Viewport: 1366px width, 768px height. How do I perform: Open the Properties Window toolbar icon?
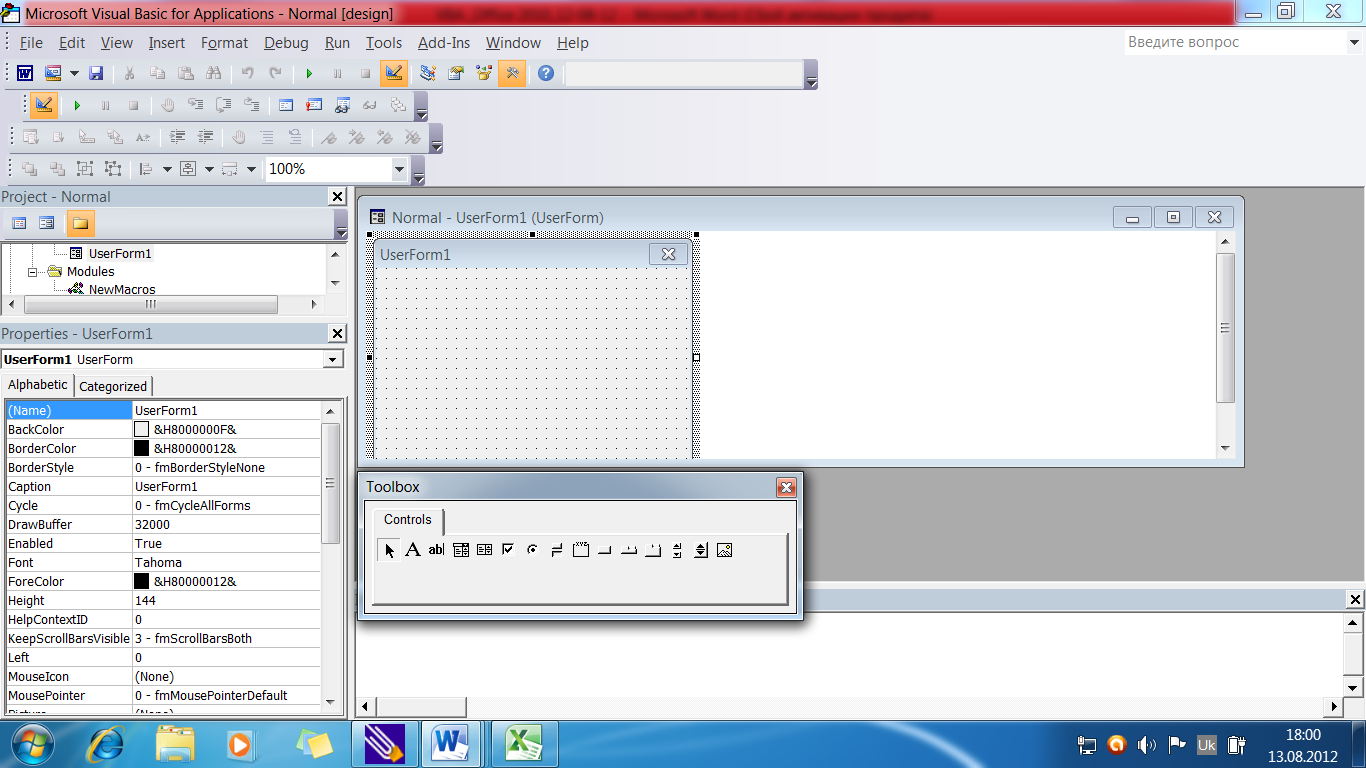(456, 73)
